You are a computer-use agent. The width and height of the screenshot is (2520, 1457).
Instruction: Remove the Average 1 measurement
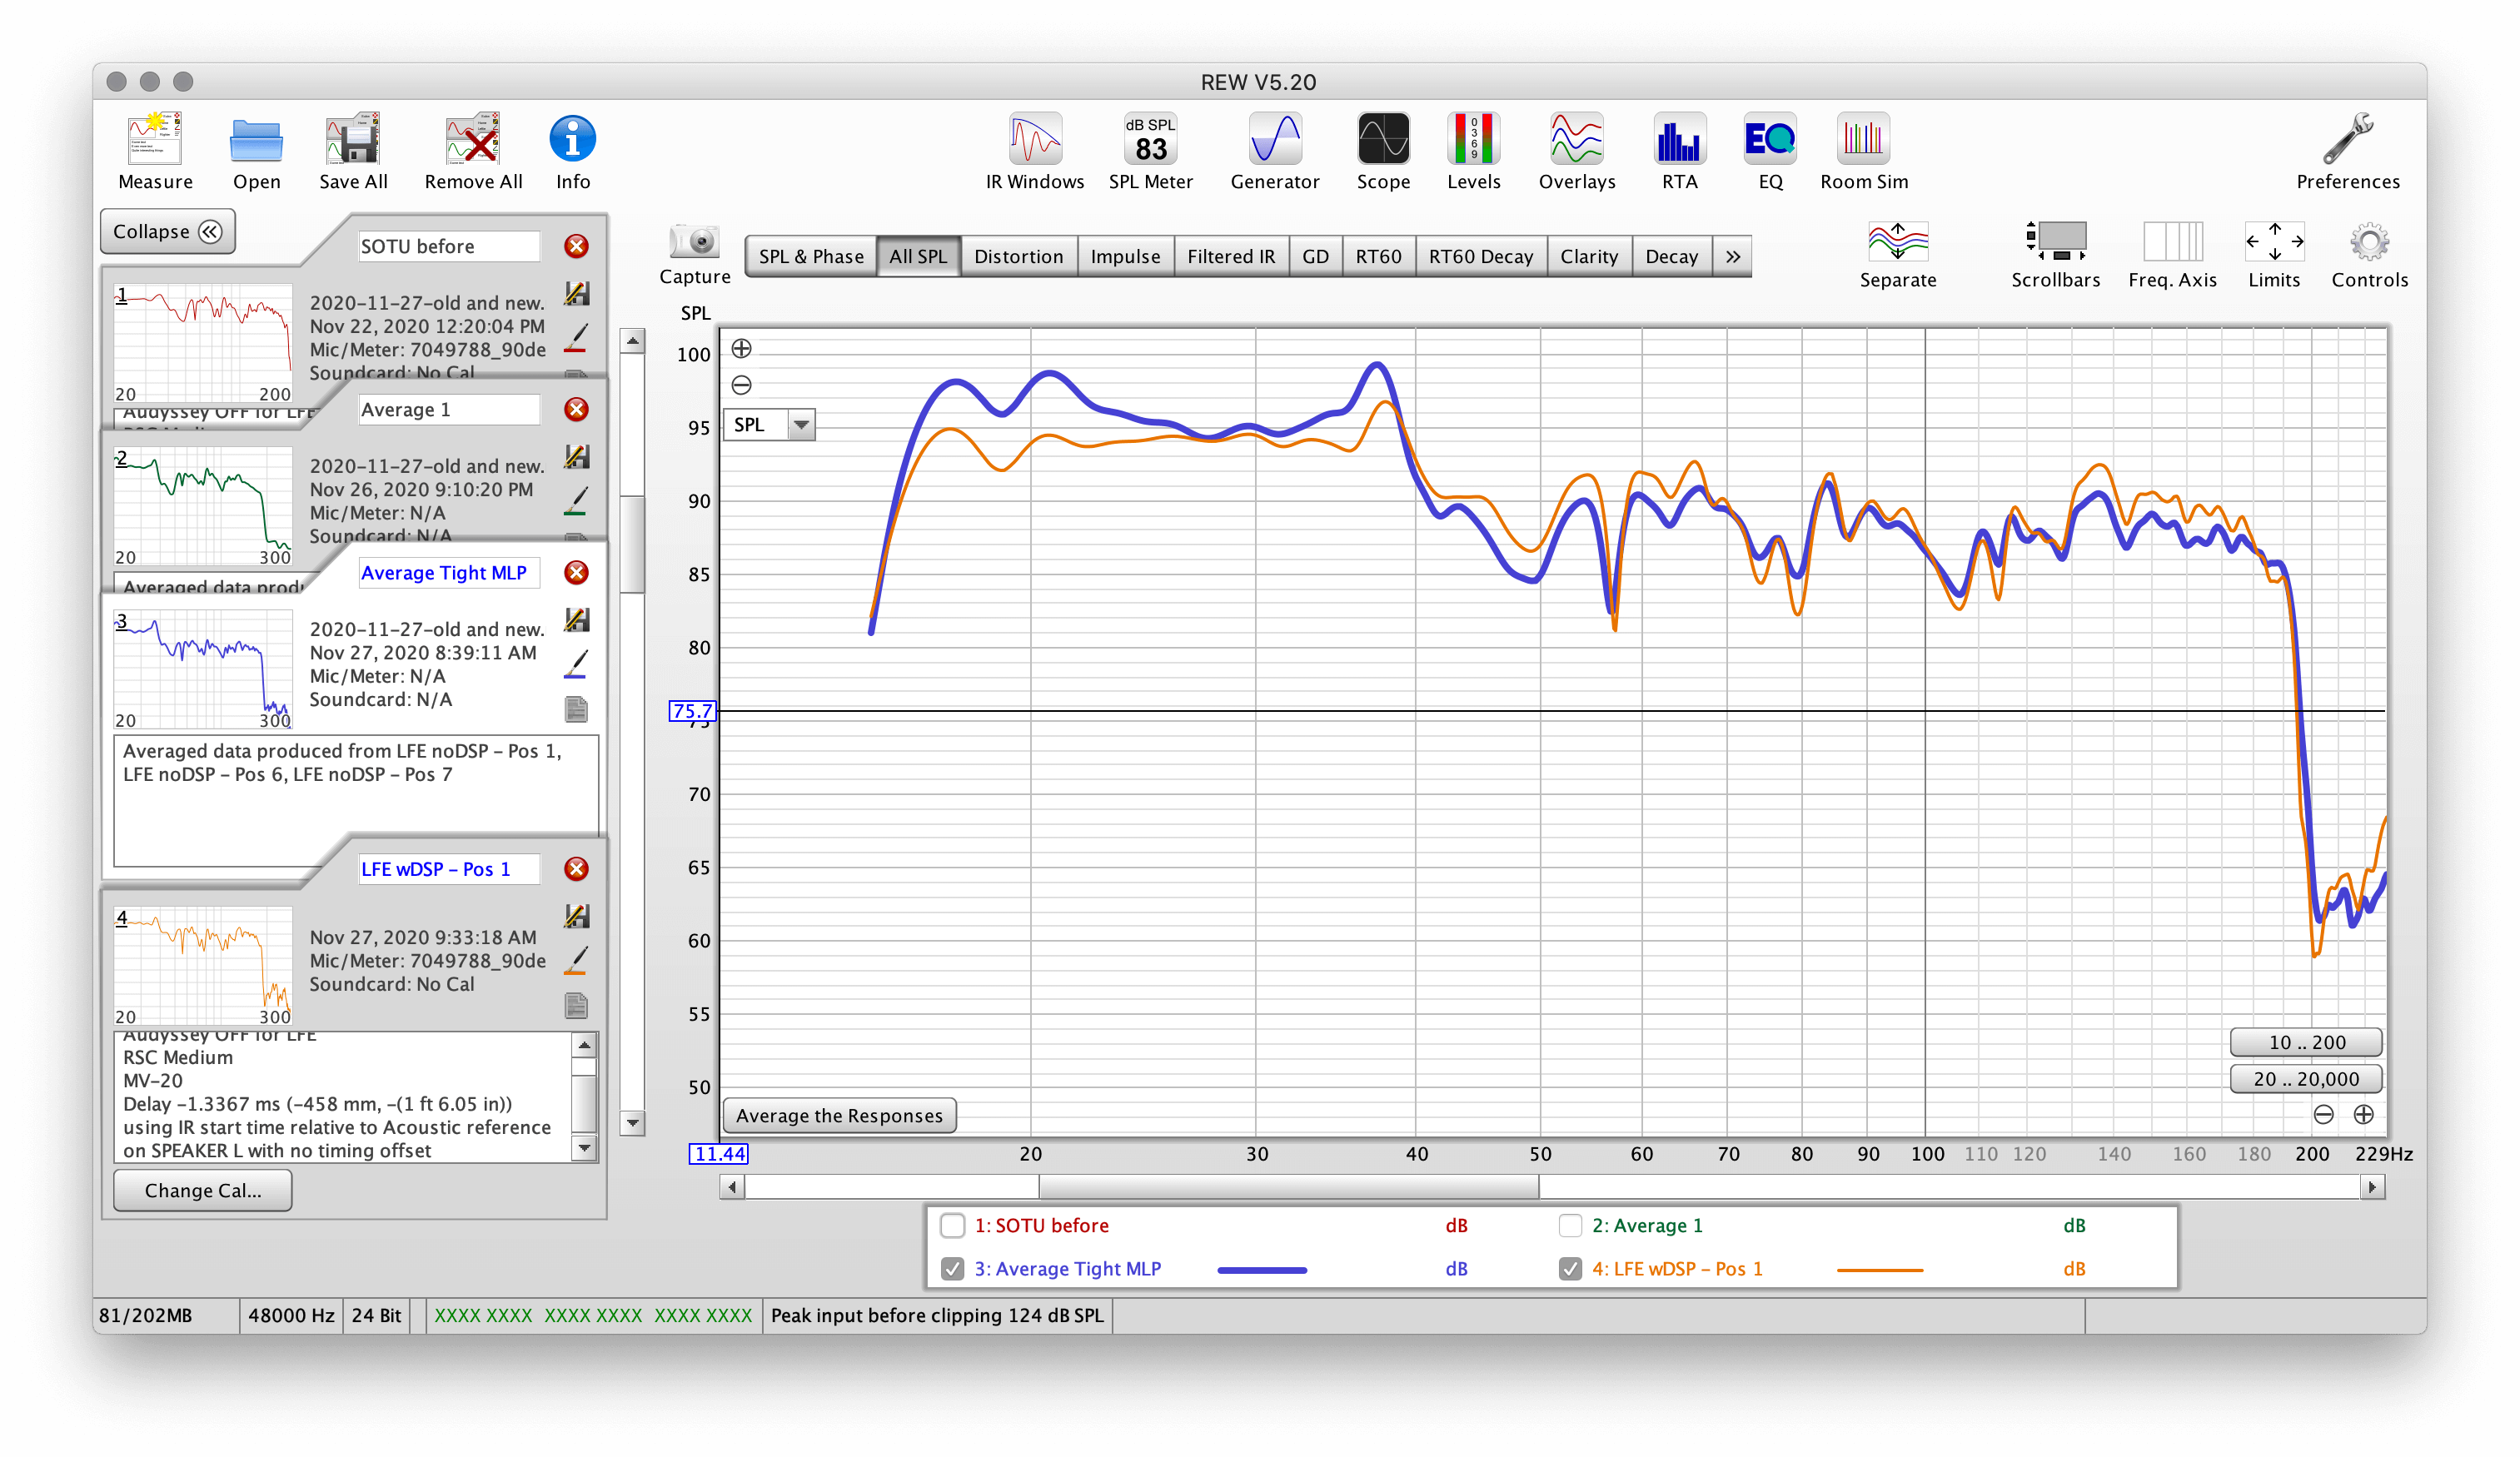coord(576,409)
